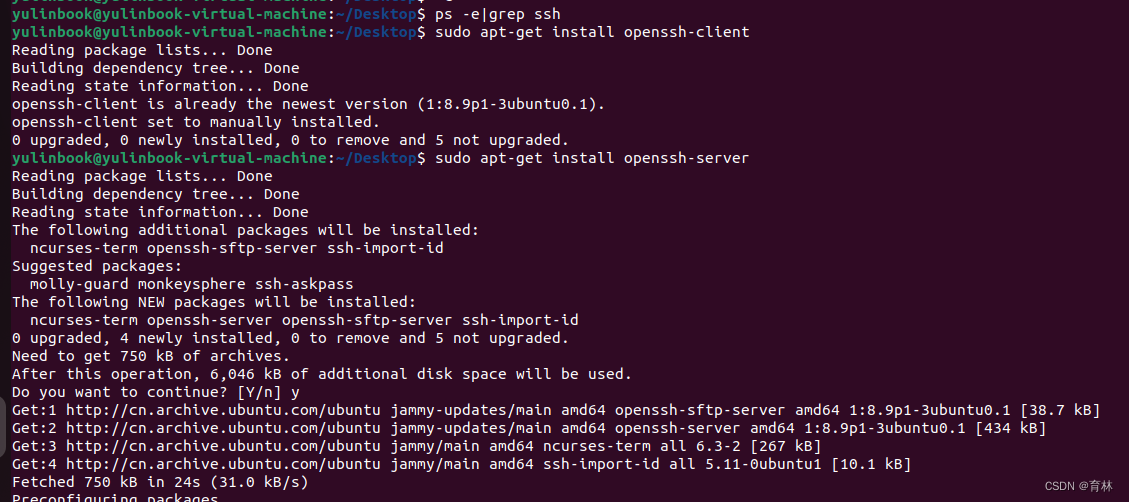Viewport: 1129px width, 502px height.
Task: Click the 'Suggested packages:' heading
Action: [96, 266]
